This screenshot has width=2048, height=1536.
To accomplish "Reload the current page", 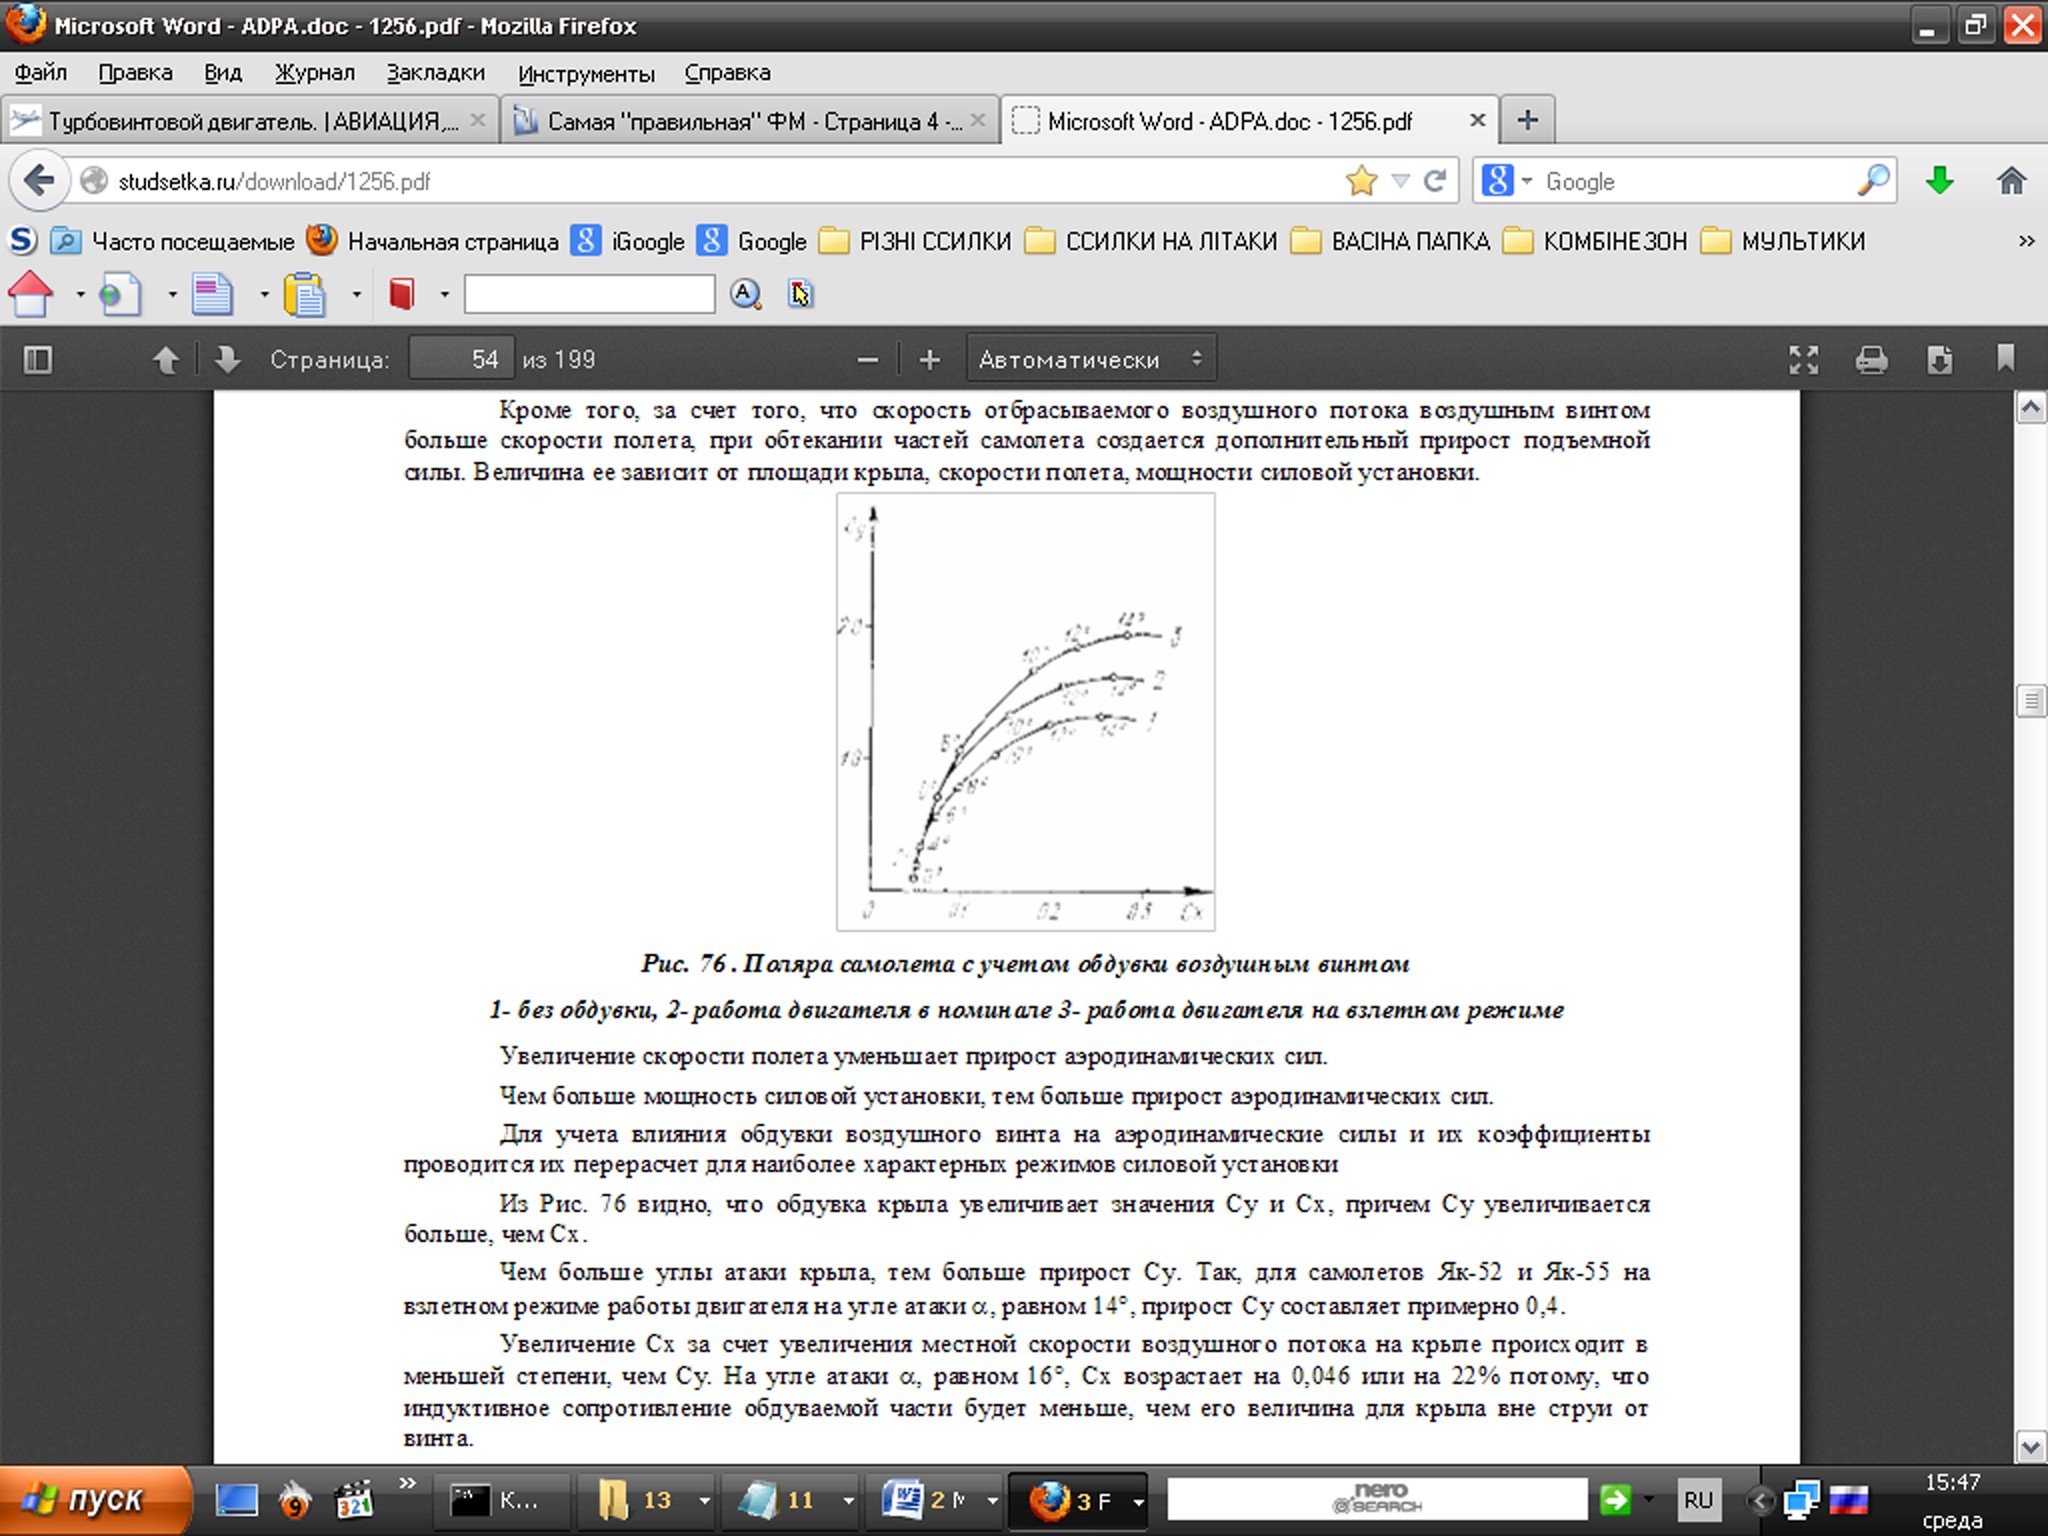I will pos(1435,181).
